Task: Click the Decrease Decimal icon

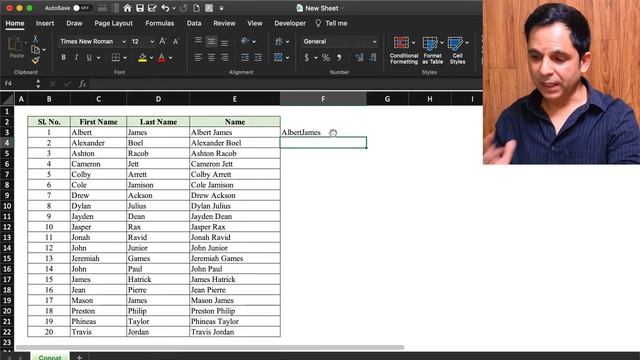Action: tap(373, 58)
